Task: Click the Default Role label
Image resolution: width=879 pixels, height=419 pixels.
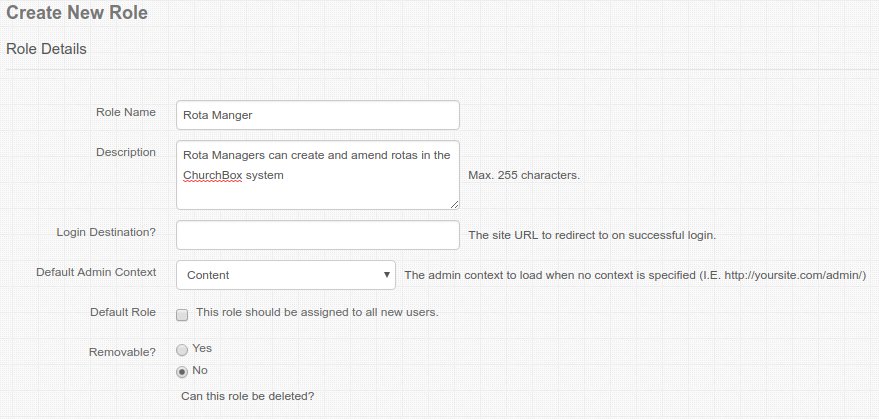Action: click(122, 312)
